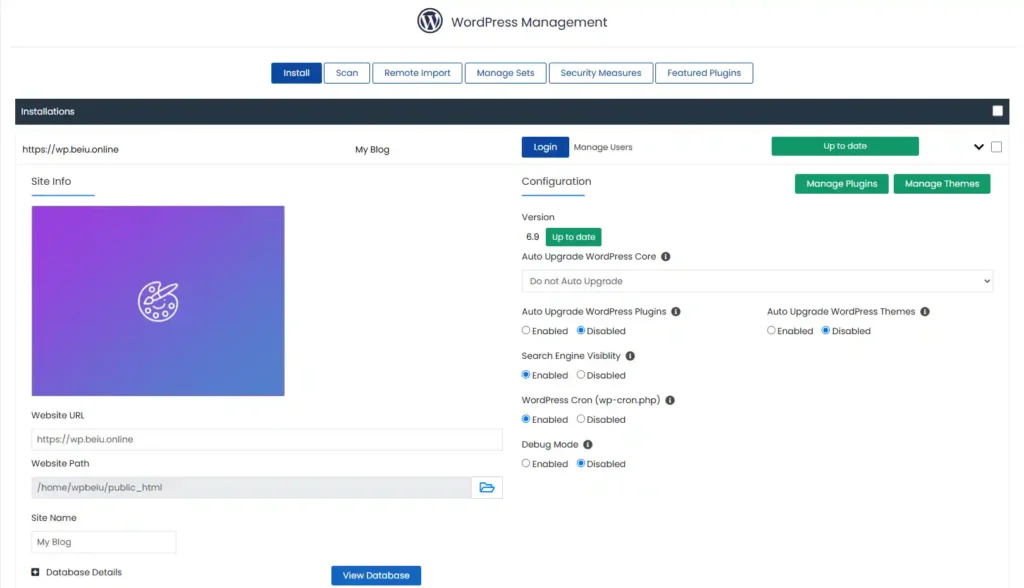Click the large Up to date button in installation row

pyautogui.click(x=845, y=146)
